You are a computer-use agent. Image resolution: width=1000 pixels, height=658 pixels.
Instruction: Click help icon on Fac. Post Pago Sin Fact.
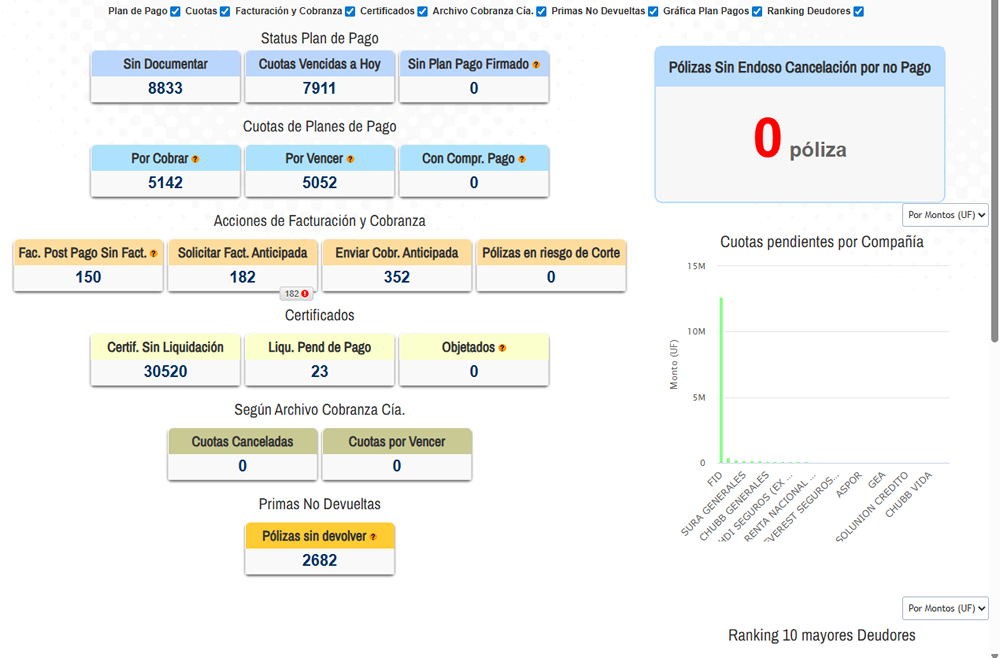153,254
